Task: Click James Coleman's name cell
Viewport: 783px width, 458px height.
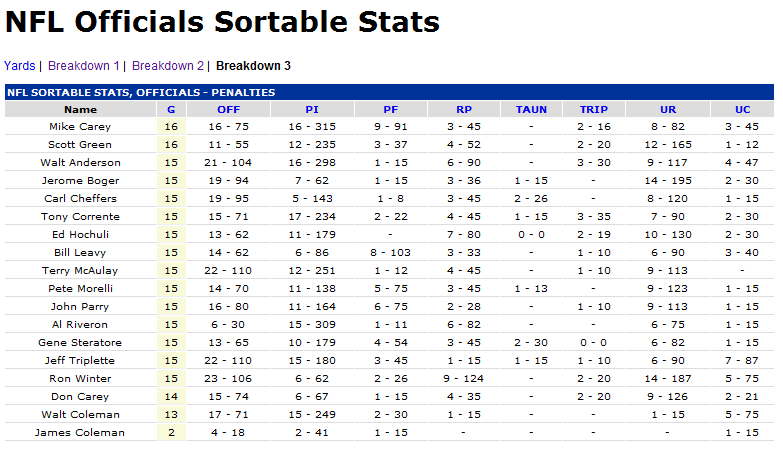Action: (80, 433)
